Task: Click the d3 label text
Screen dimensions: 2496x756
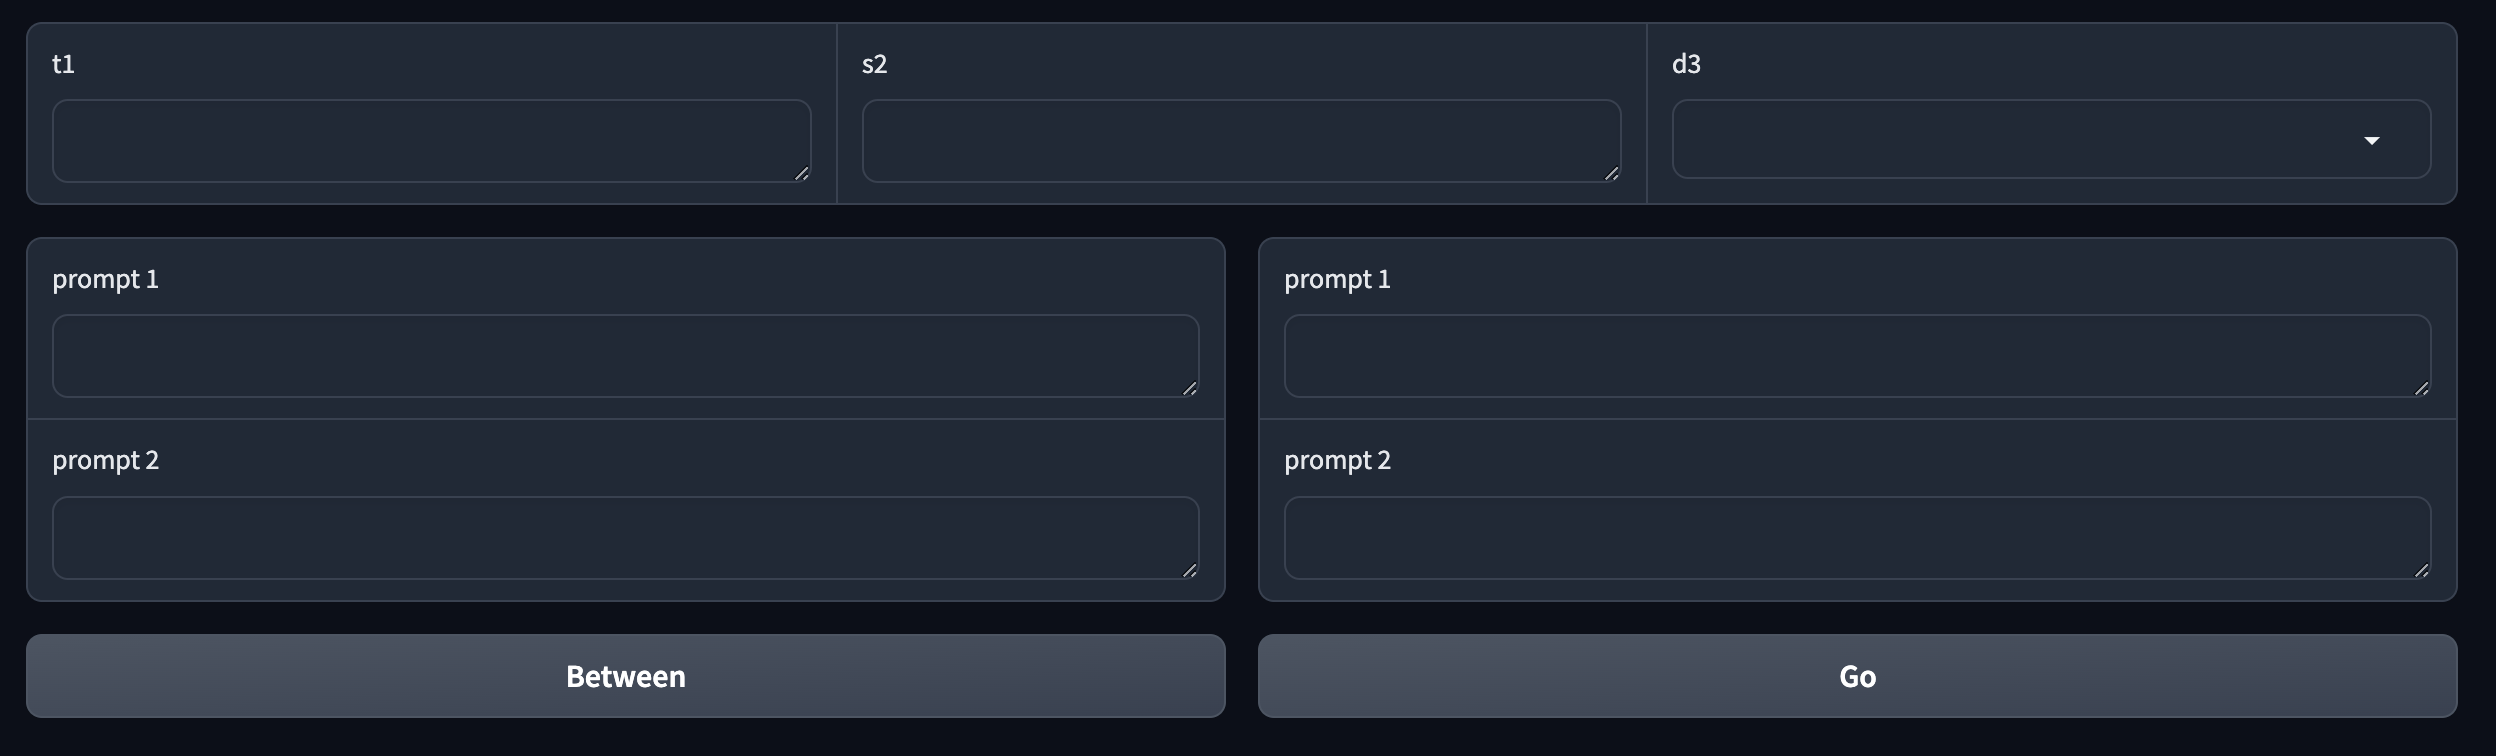Action: pyautogui.click(x=1686, y=64)
